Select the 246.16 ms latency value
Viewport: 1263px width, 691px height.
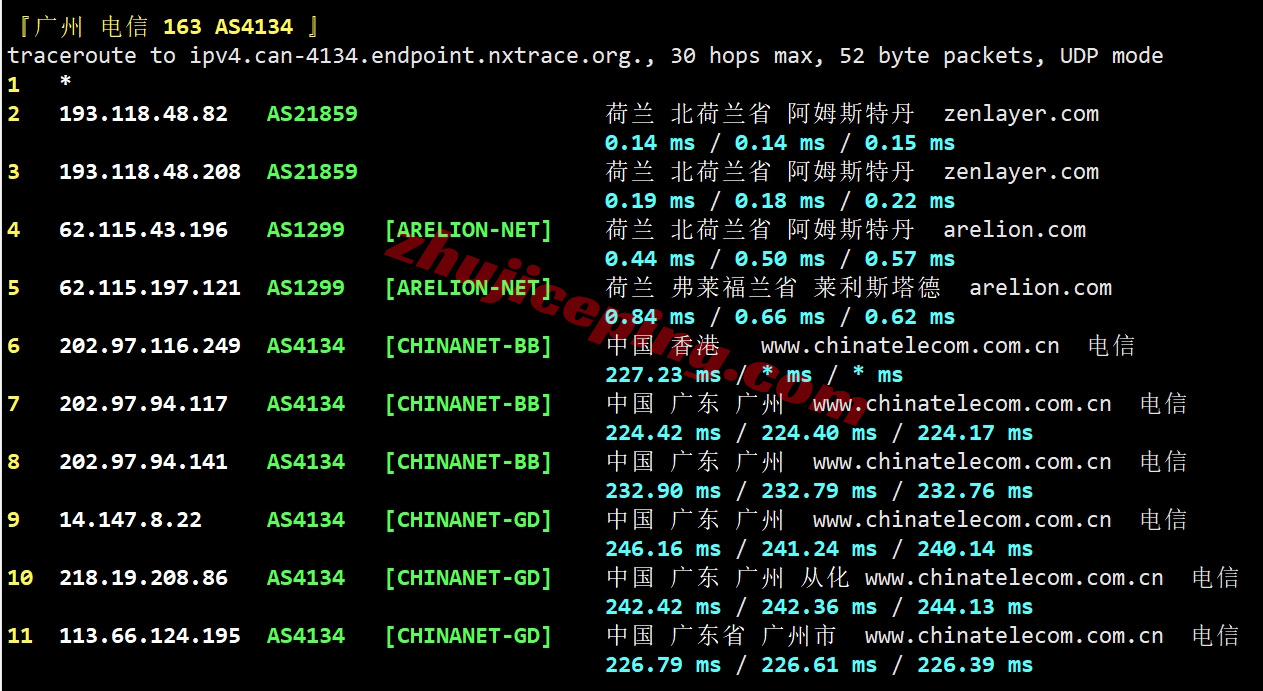[662, 549]
